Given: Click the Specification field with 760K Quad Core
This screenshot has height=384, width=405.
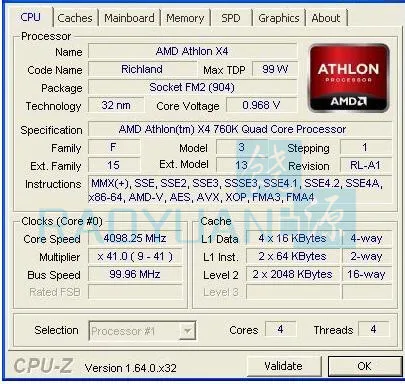Looking at the screenshot, I should [240, 129].
